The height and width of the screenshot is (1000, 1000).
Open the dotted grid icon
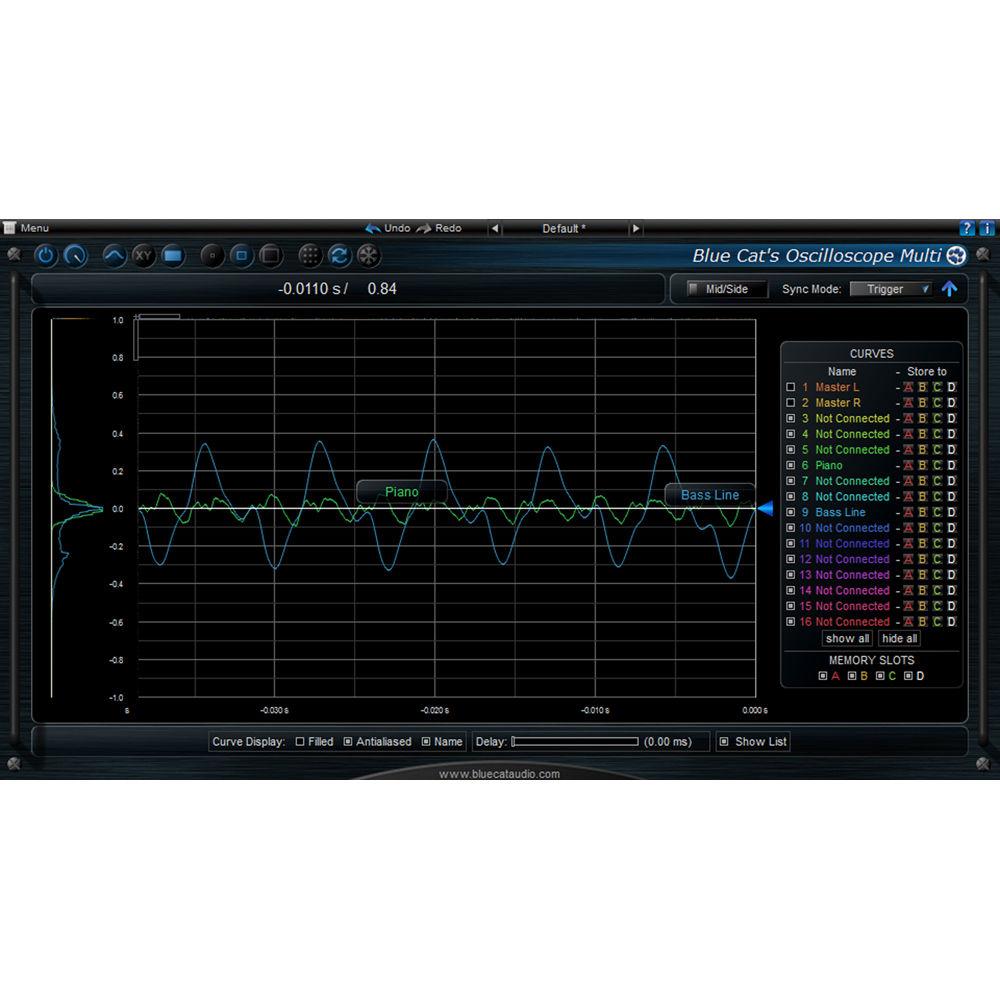click(310, 256)
